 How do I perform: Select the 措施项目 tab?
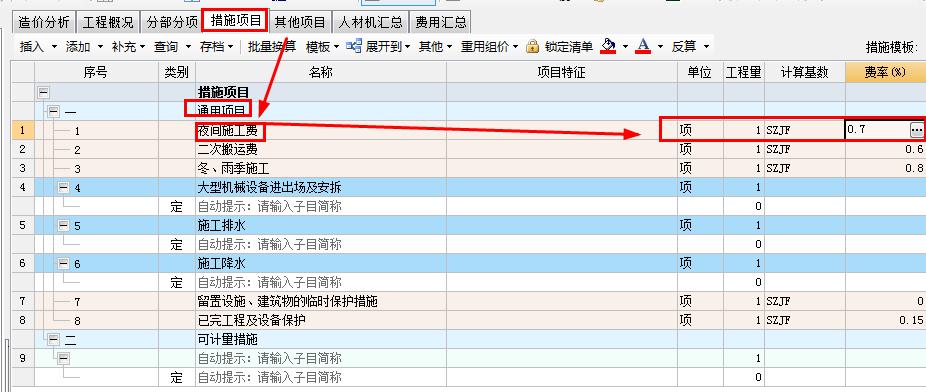coord(235,21)
